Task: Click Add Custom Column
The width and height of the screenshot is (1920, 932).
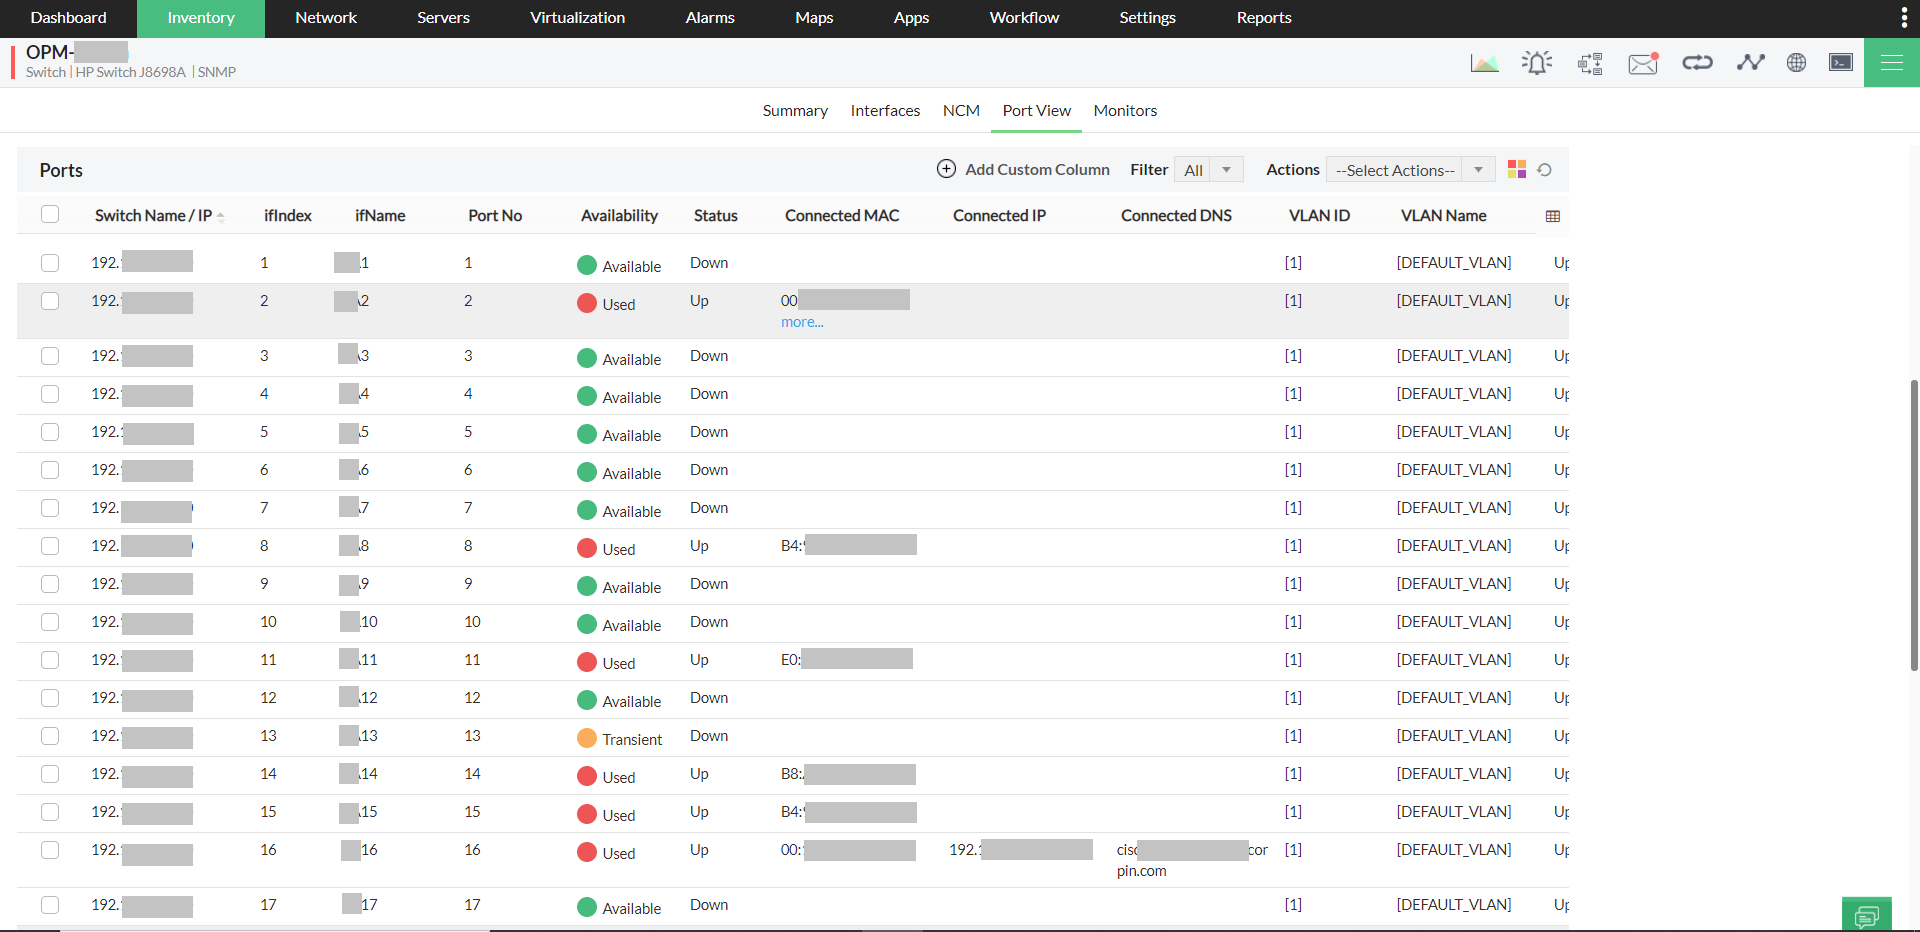Action: [1023, 170]
